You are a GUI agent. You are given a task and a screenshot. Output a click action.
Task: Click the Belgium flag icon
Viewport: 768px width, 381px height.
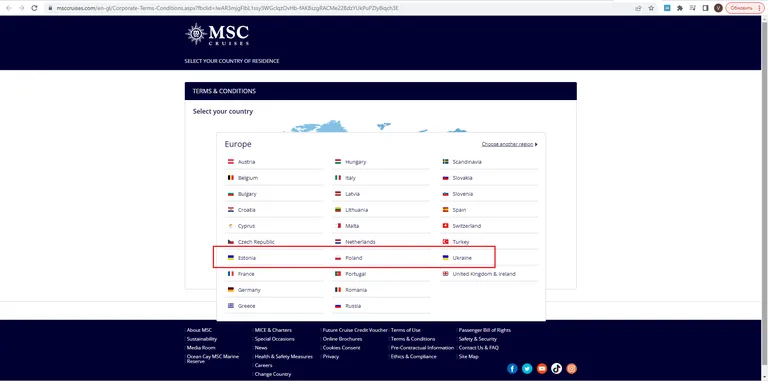pyautogui.click(x=231, y=178)
